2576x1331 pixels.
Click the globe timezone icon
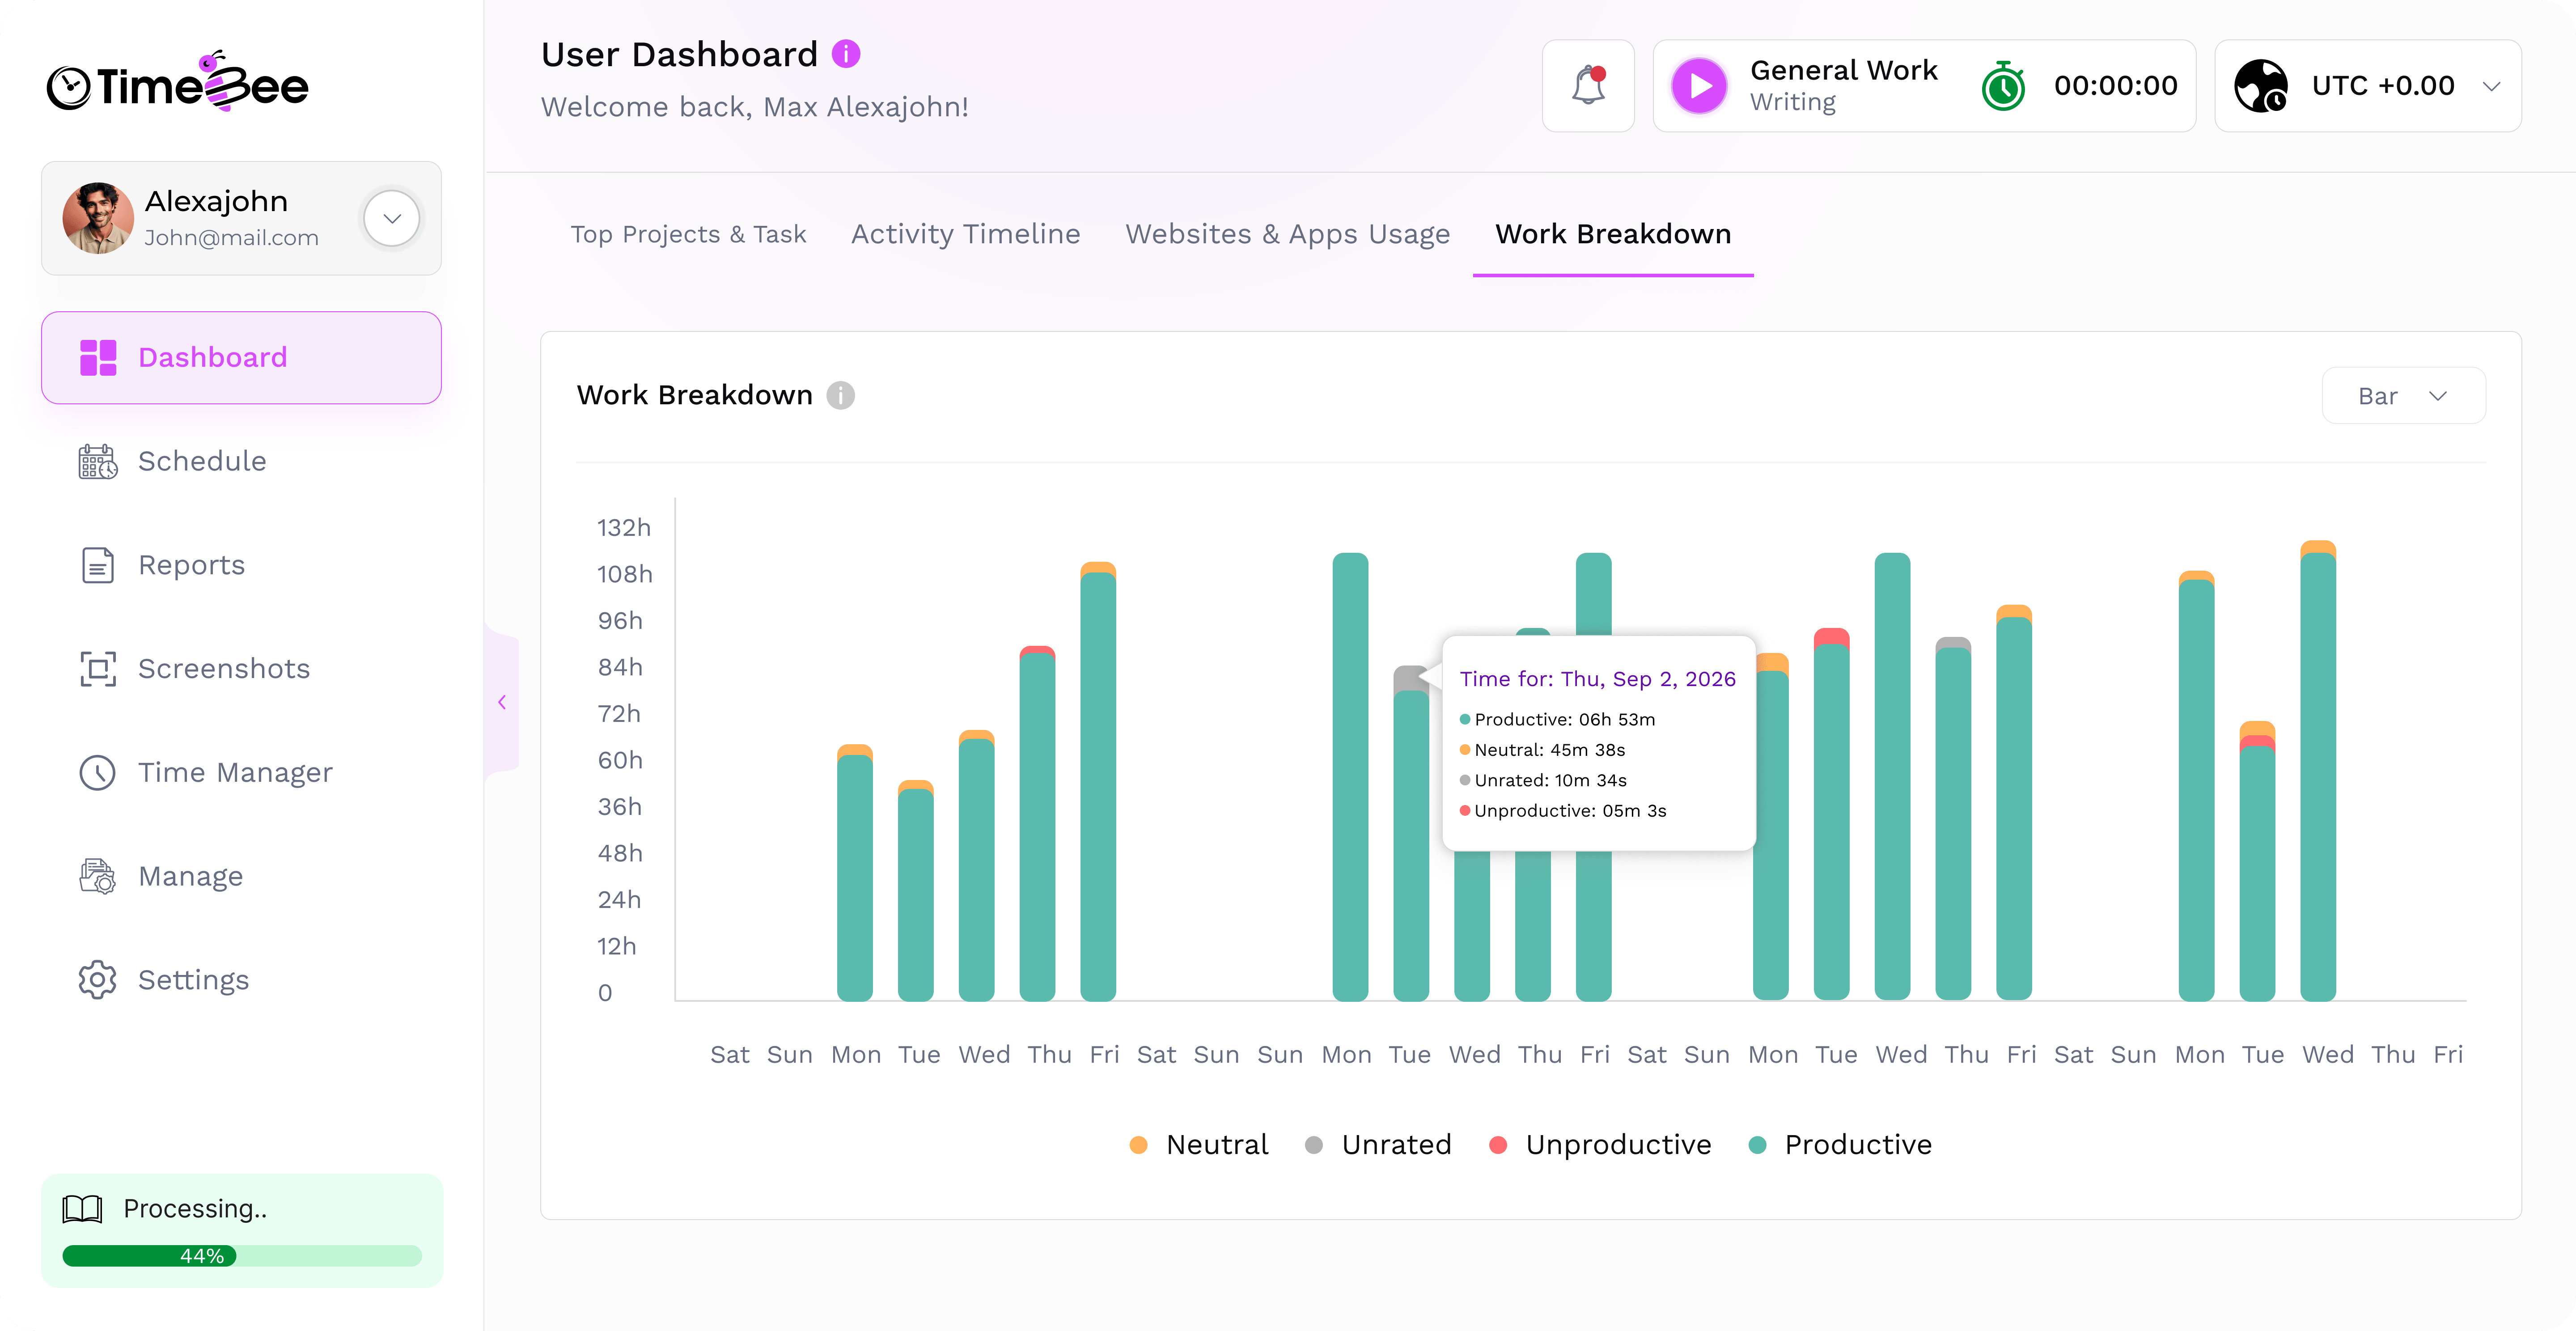pyautogui.click(x=2261, y=86)
